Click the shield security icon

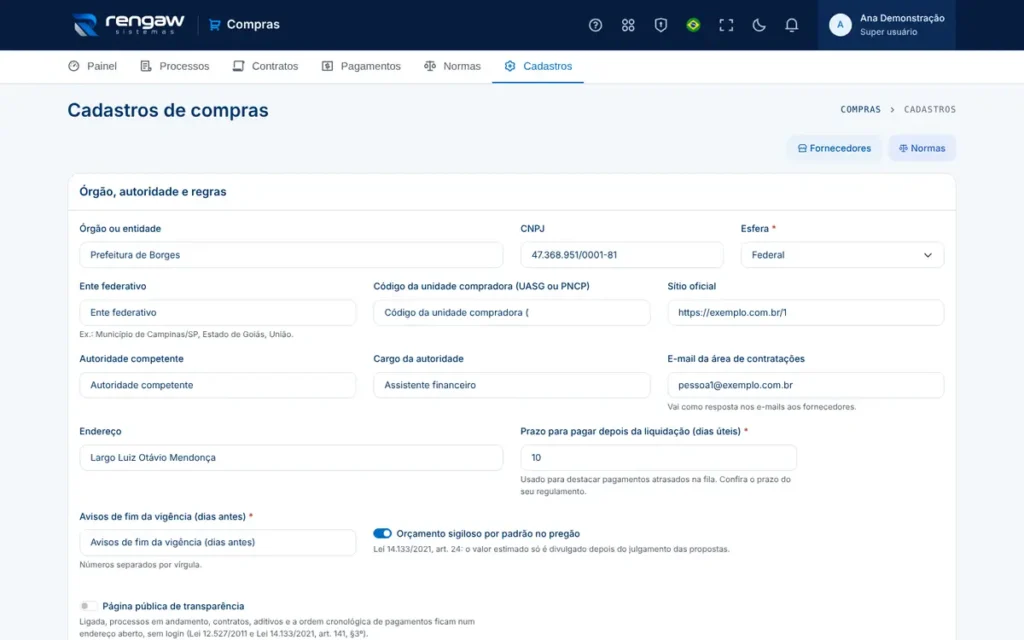click(660, 25)
